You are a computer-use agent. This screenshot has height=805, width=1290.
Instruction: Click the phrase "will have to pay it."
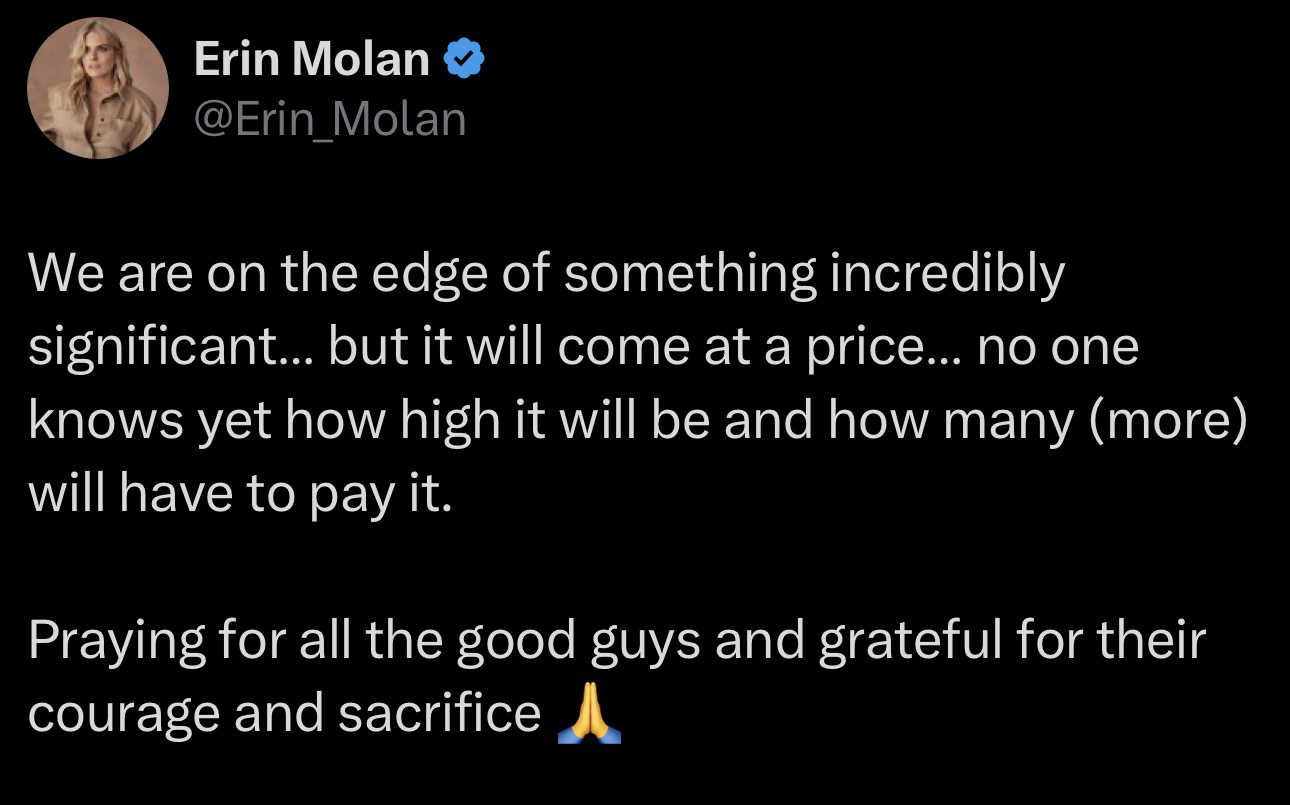[x=240, y=494]
